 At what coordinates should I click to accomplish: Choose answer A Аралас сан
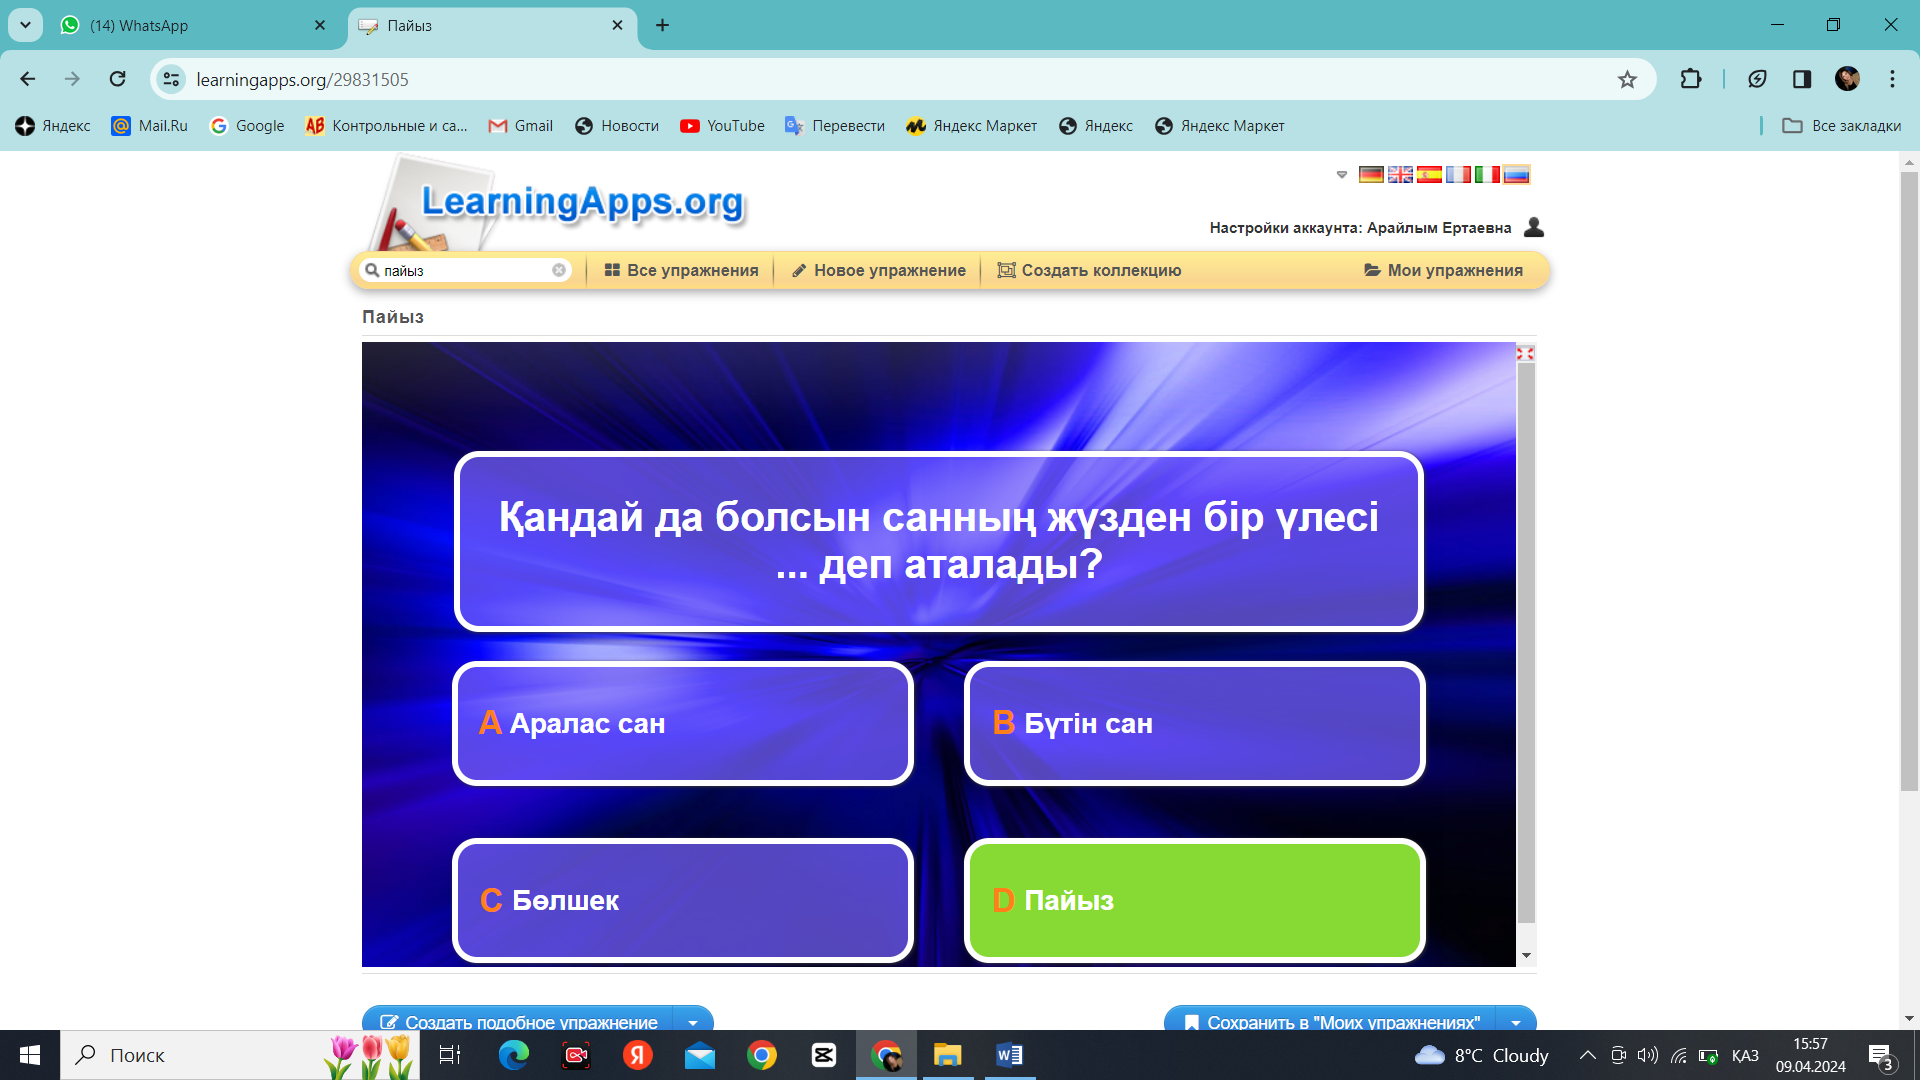tap(683, 723)
